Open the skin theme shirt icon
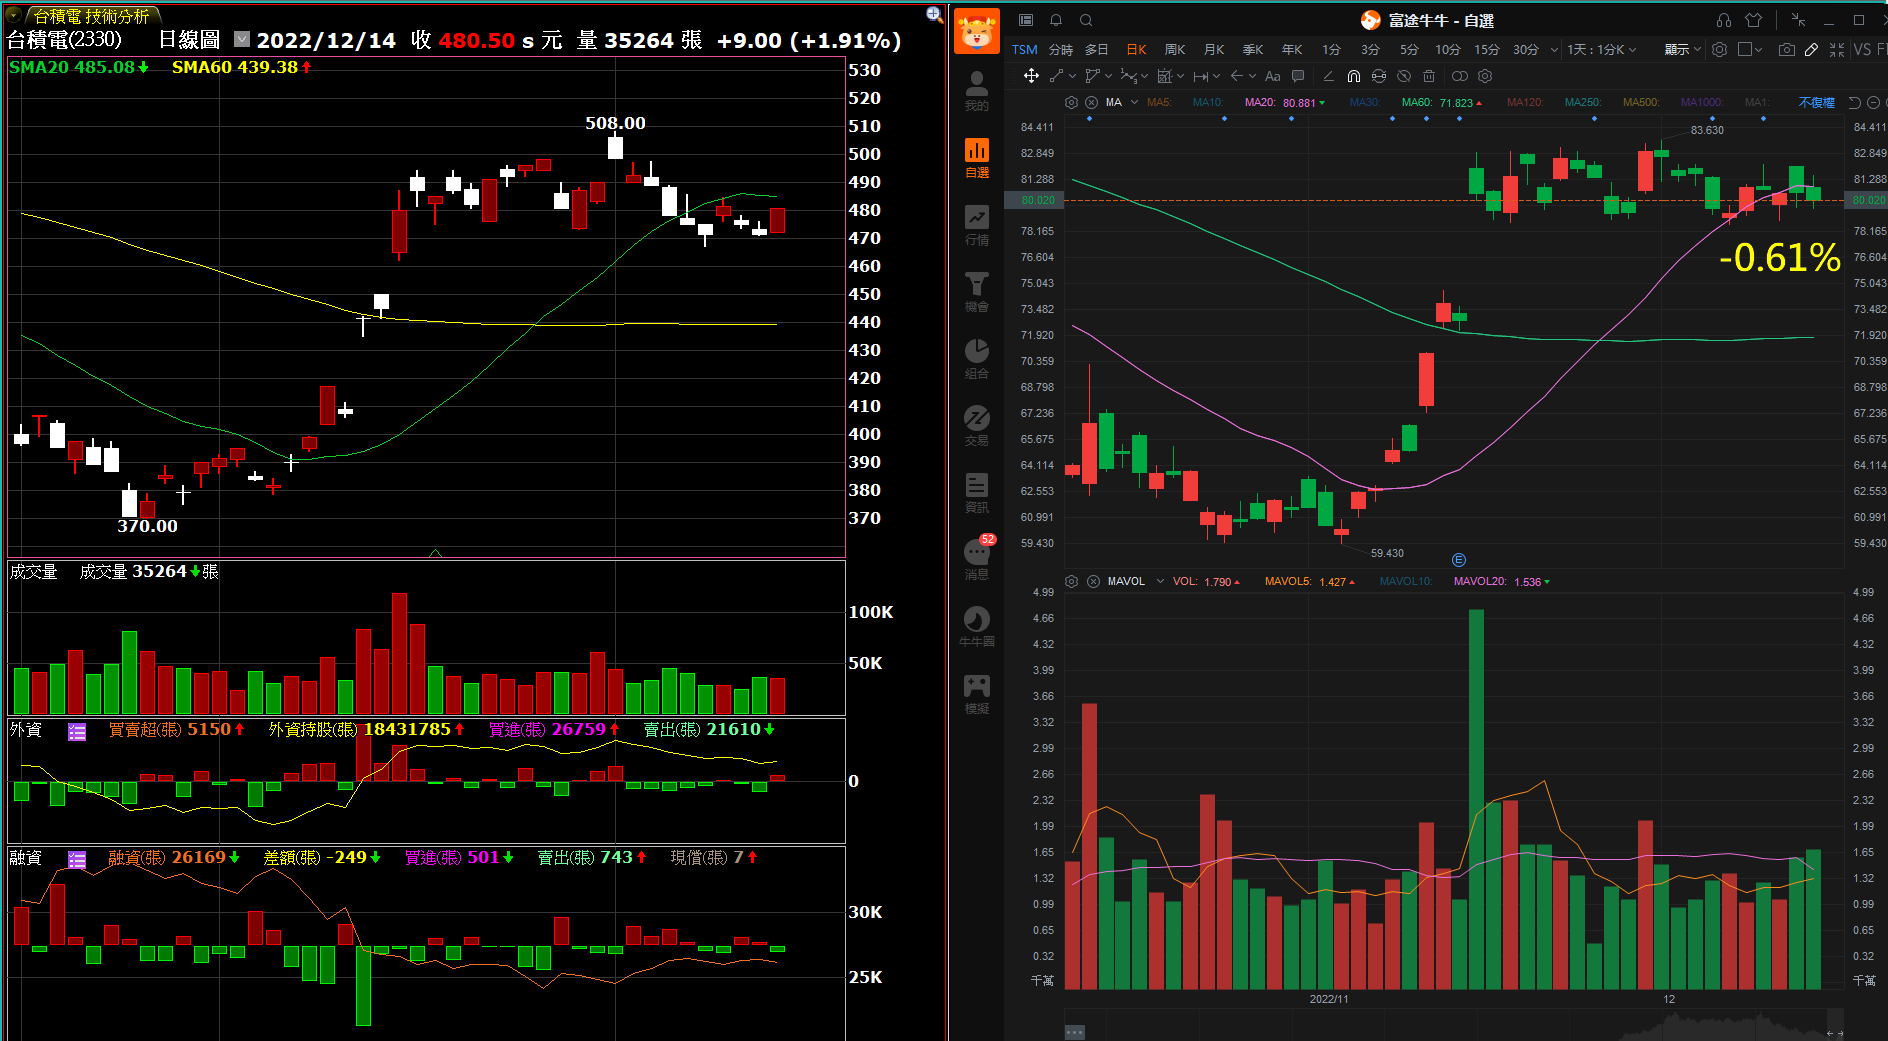The width and height of the screenshot is (1888, 1041). pyautogui.click(x=1754, y=20)
